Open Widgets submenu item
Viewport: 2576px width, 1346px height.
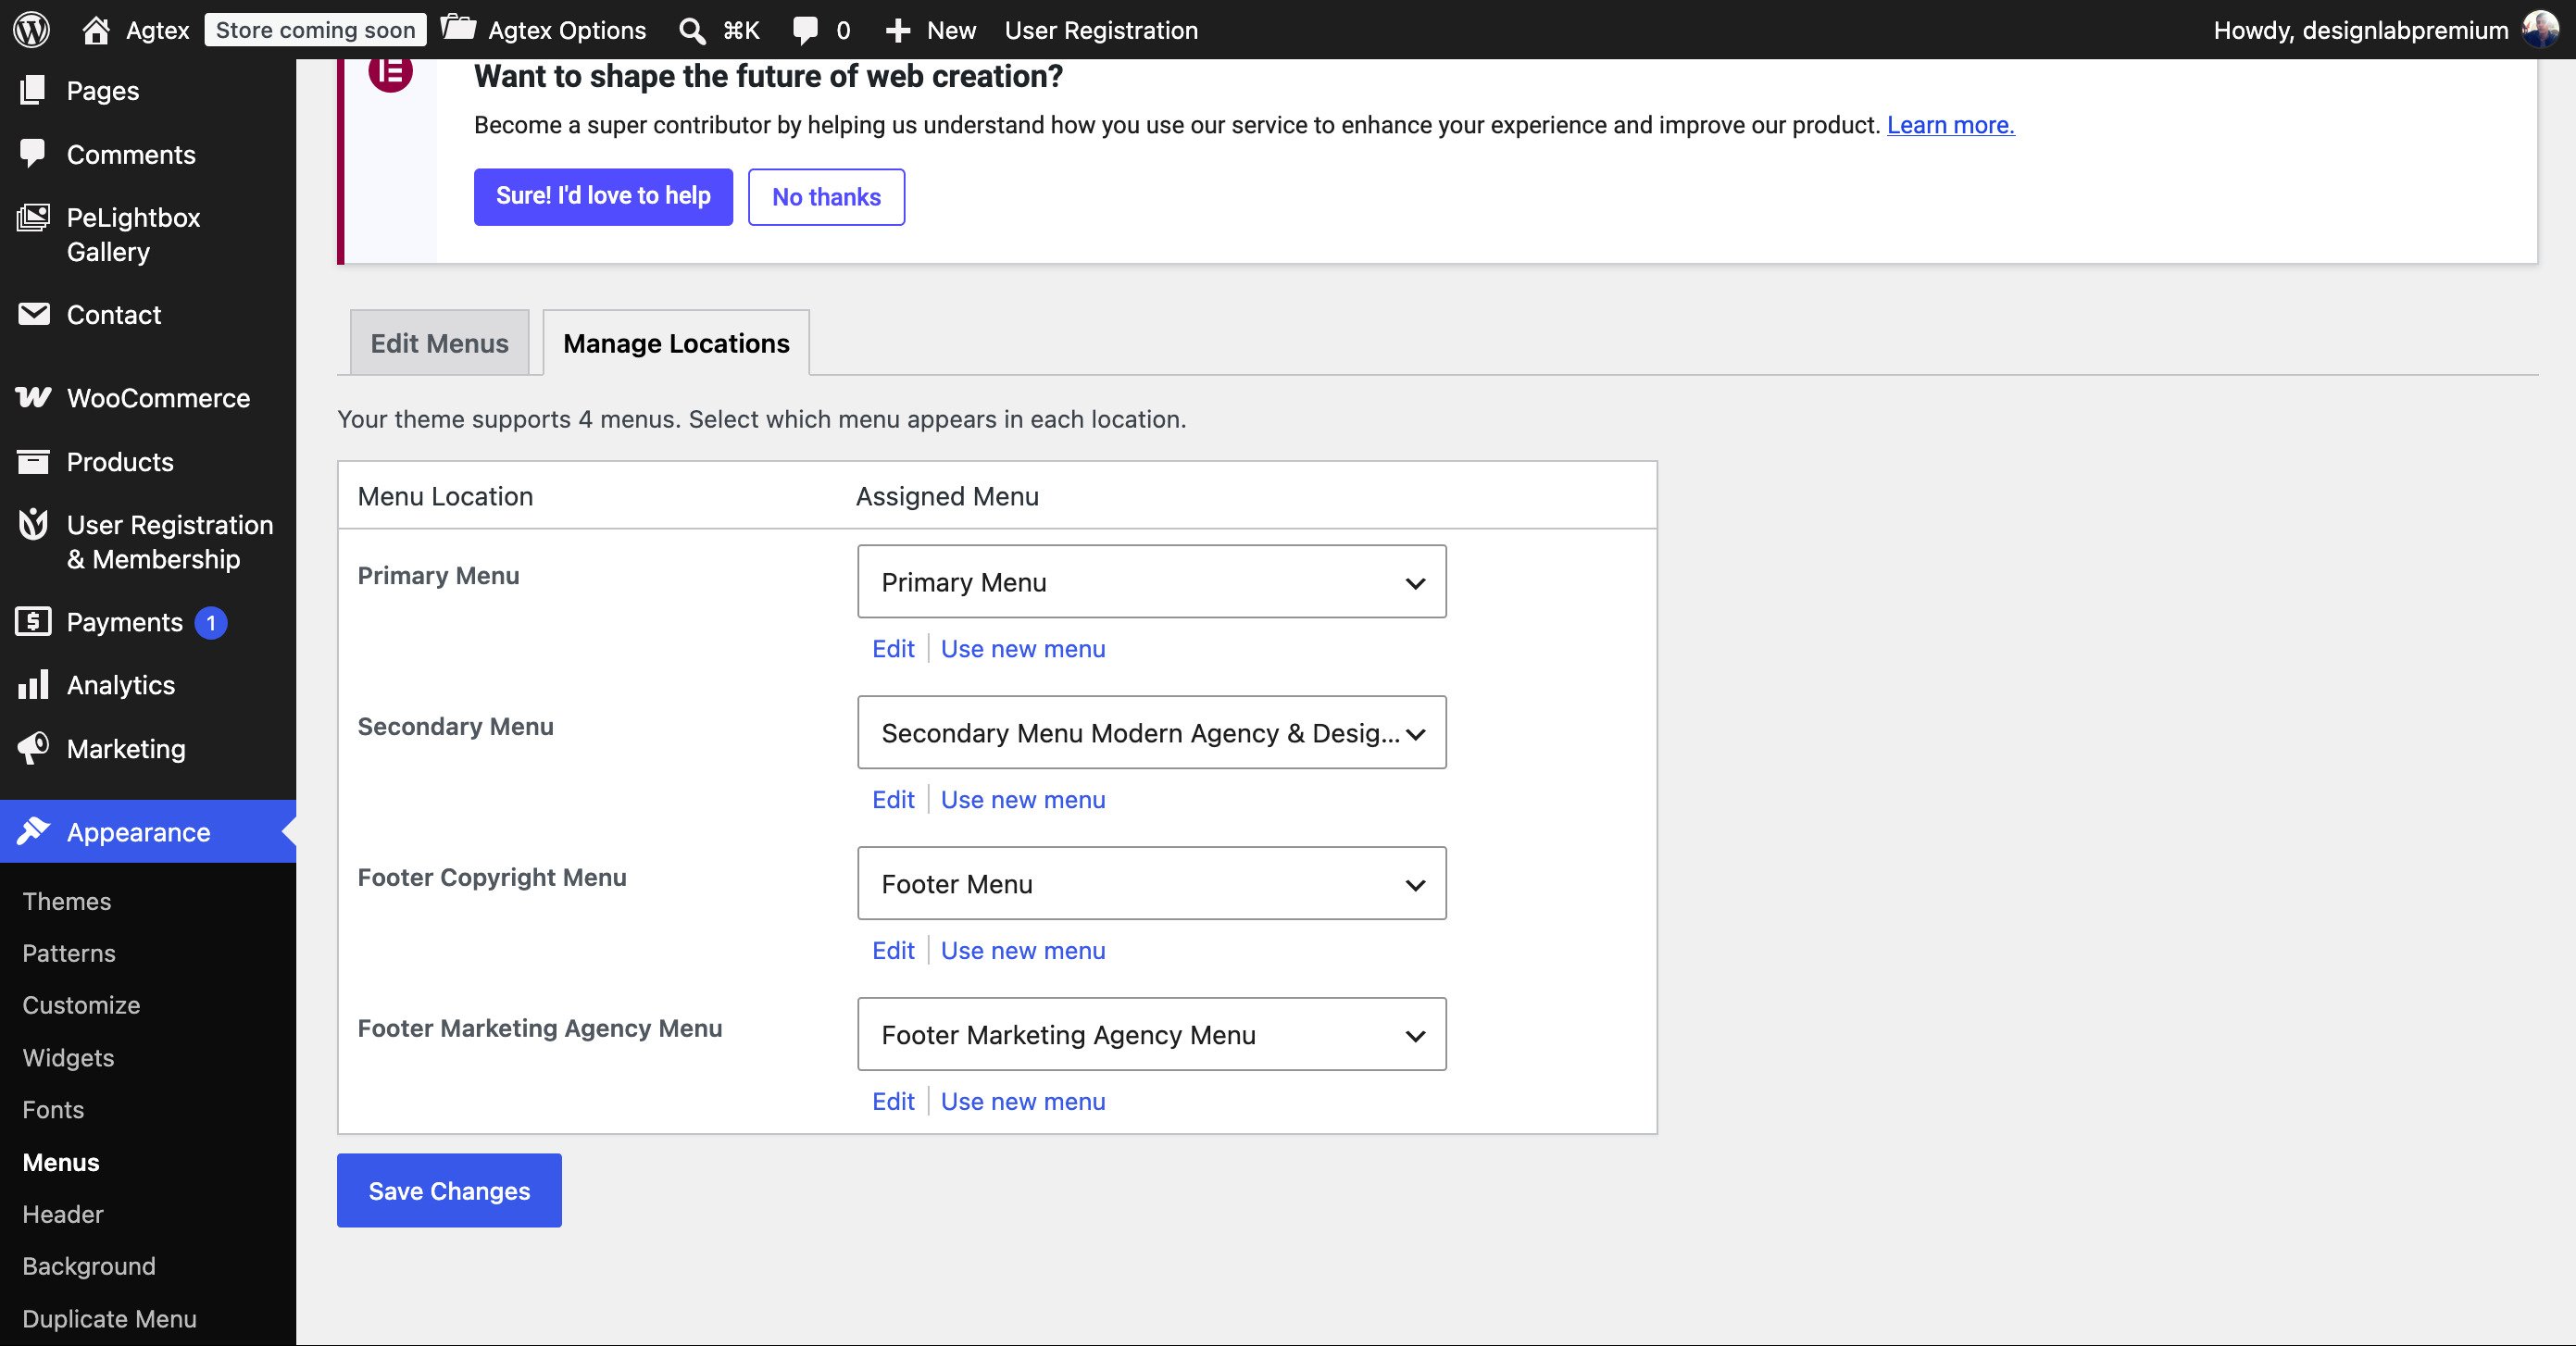68,1057
